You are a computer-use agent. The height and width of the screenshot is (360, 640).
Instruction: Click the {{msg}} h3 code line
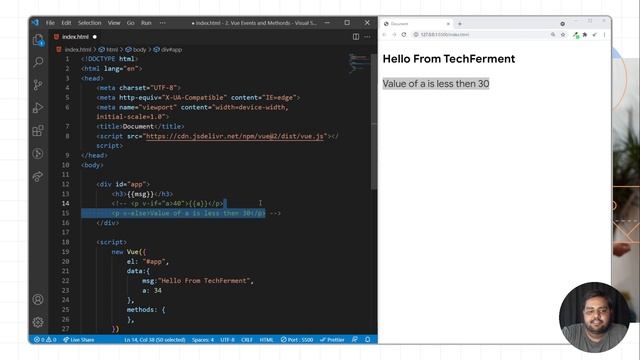tap(142, 194)
